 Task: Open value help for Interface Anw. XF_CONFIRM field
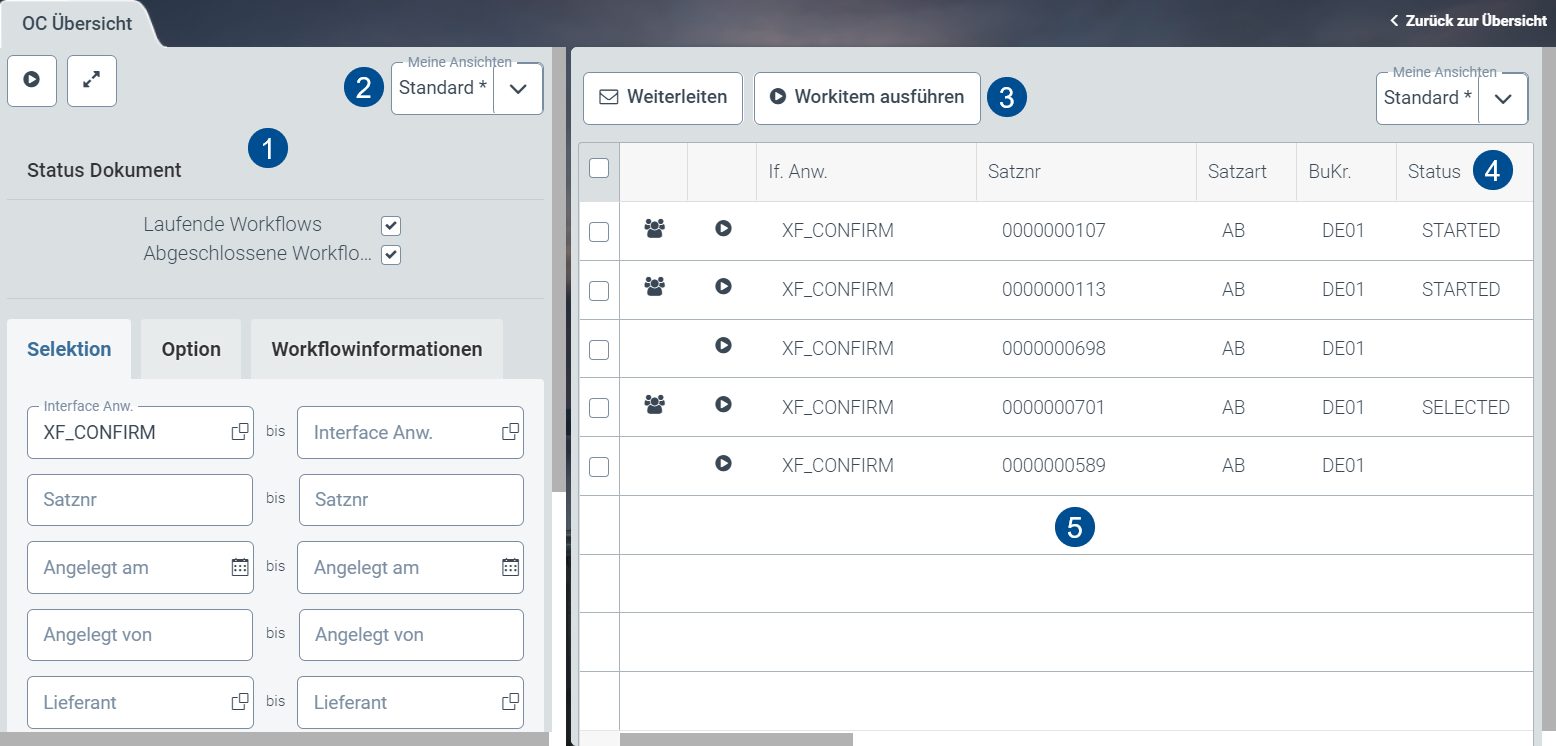tap(240, 432)
